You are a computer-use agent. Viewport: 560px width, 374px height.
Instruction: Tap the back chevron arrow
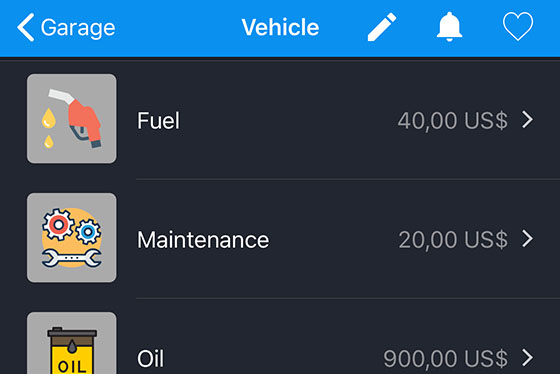(x=26, y=28)
